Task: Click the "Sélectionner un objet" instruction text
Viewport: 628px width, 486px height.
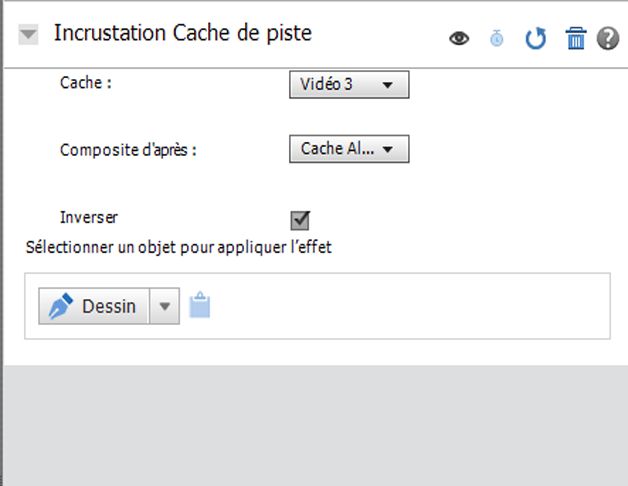Action: 178,247
